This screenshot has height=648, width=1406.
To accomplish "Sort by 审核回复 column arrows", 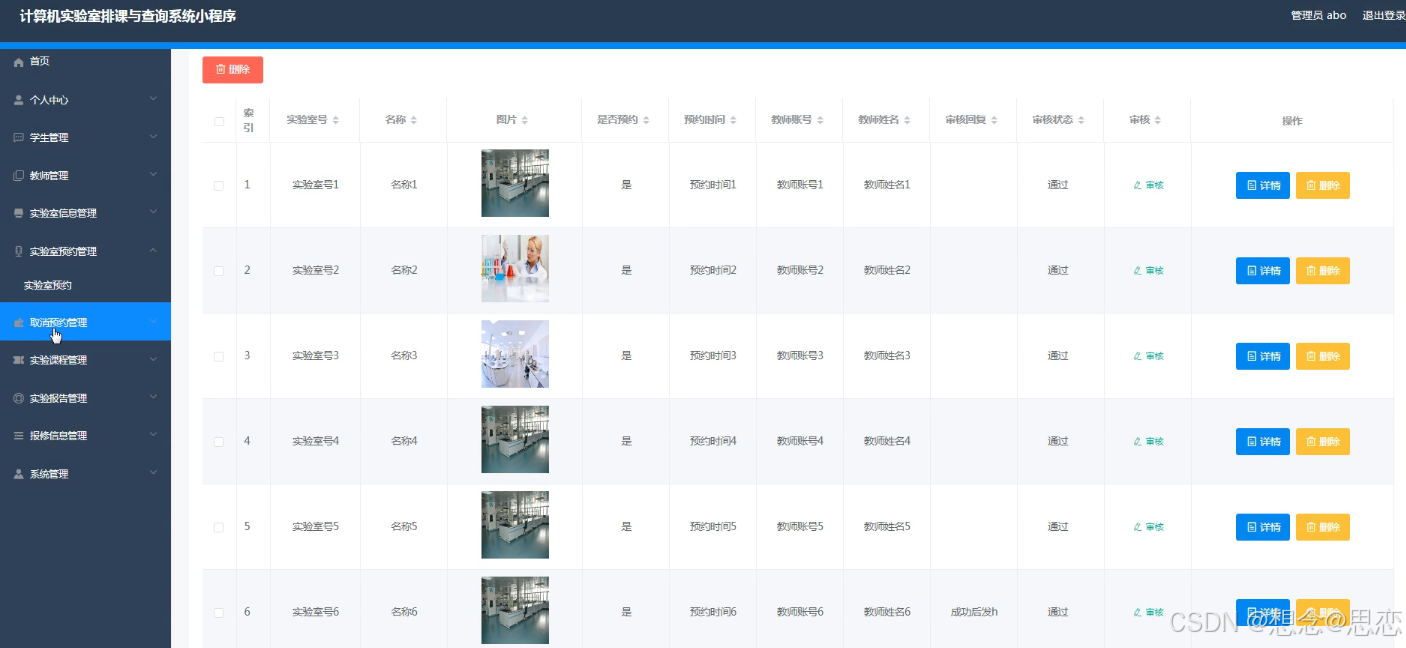I will (994, 120).
